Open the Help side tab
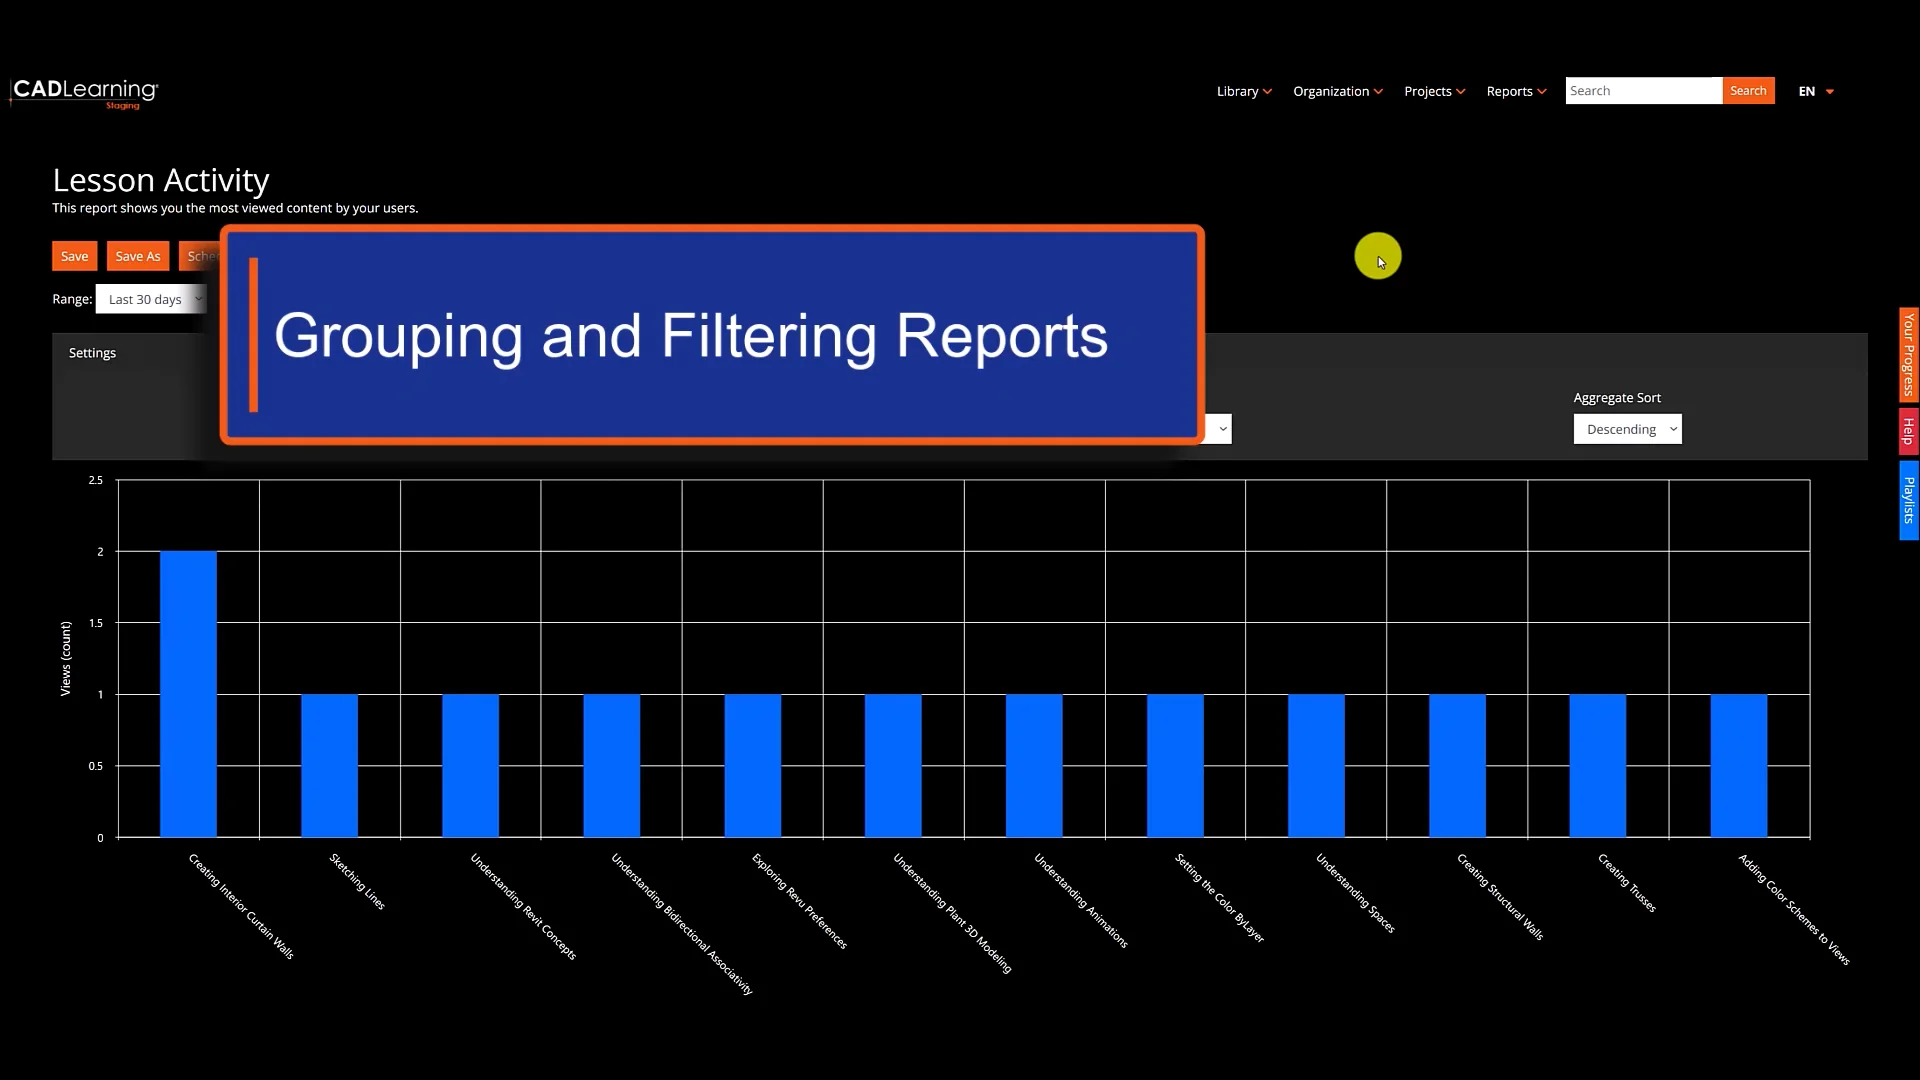The image size is (1920, 1080). (x=1909, y=431)
